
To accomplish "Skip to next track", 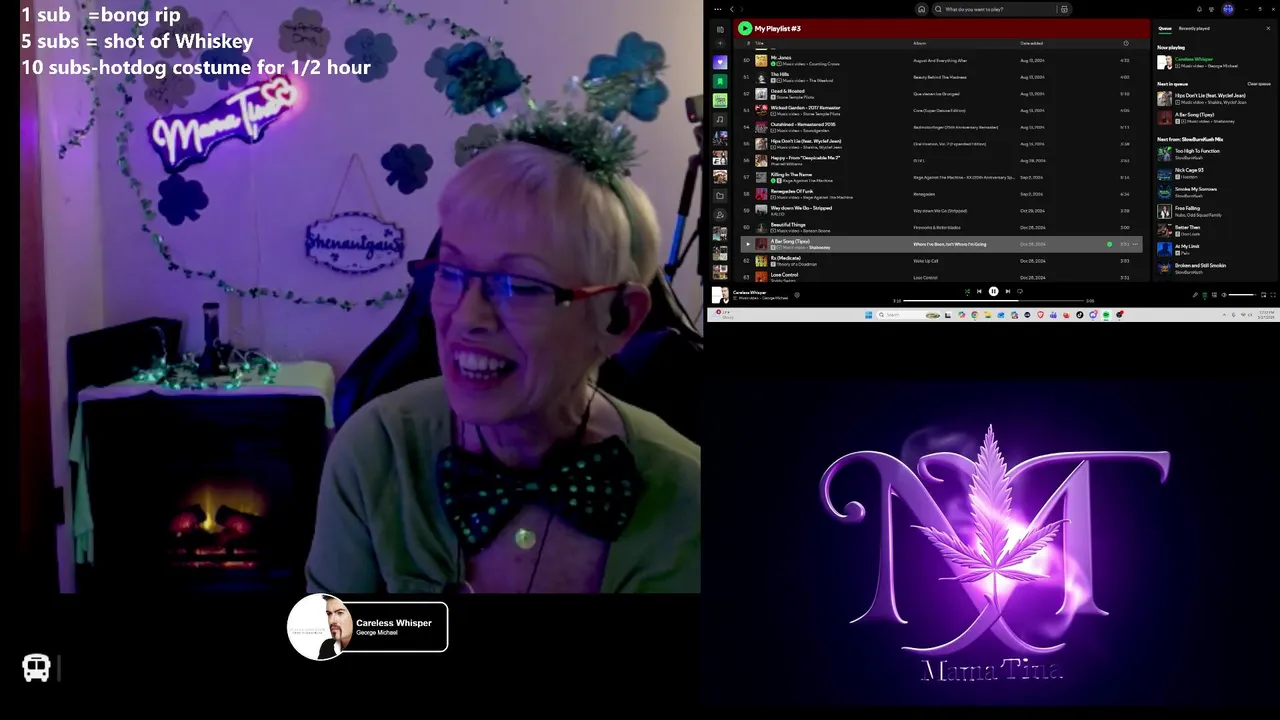I will point(1008,291).
